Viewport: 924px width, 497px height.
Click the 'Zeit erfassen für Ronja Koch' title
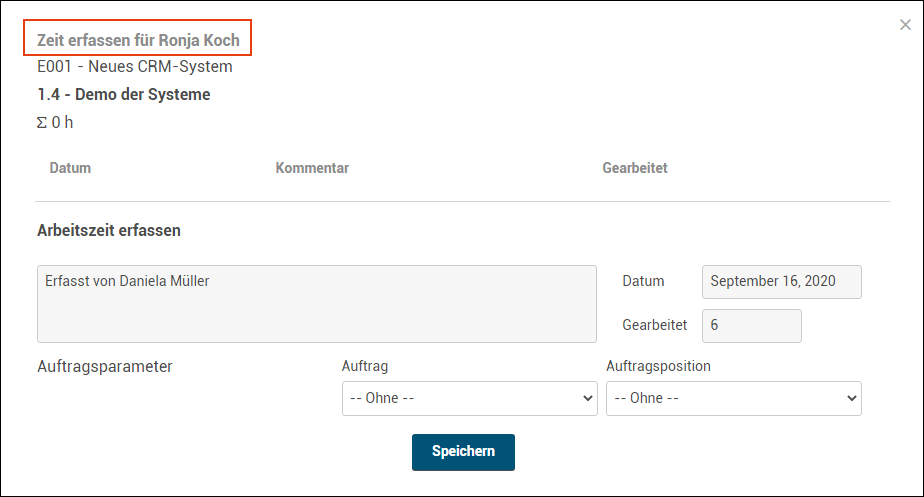[138, 41]
